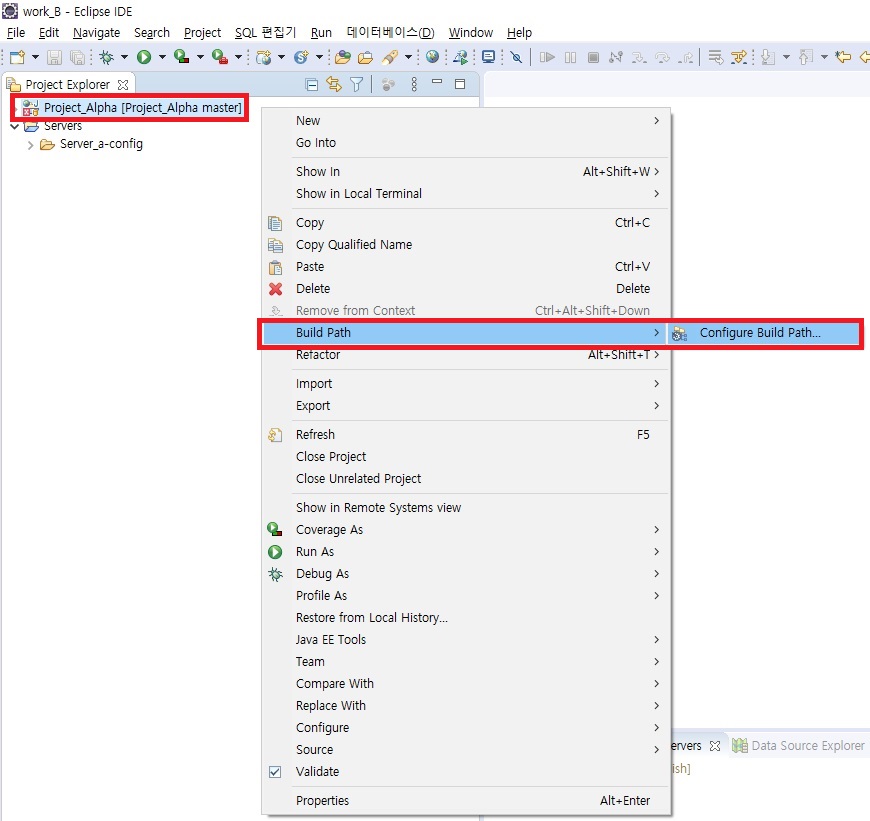Select Configure Build Path submenu entry
Image resolution: width=870 pixels, height=821 pixels.
(763, 333)
